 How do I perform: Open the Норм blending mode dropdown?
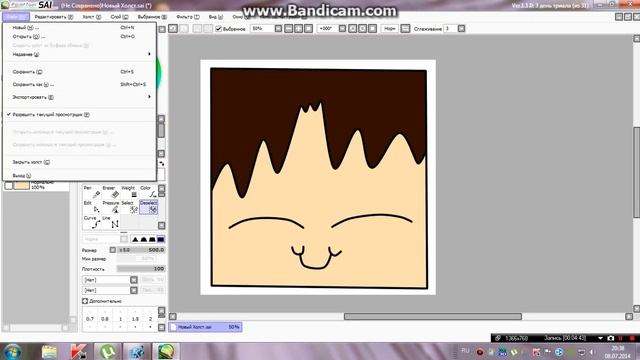click(x=390, y=29)
